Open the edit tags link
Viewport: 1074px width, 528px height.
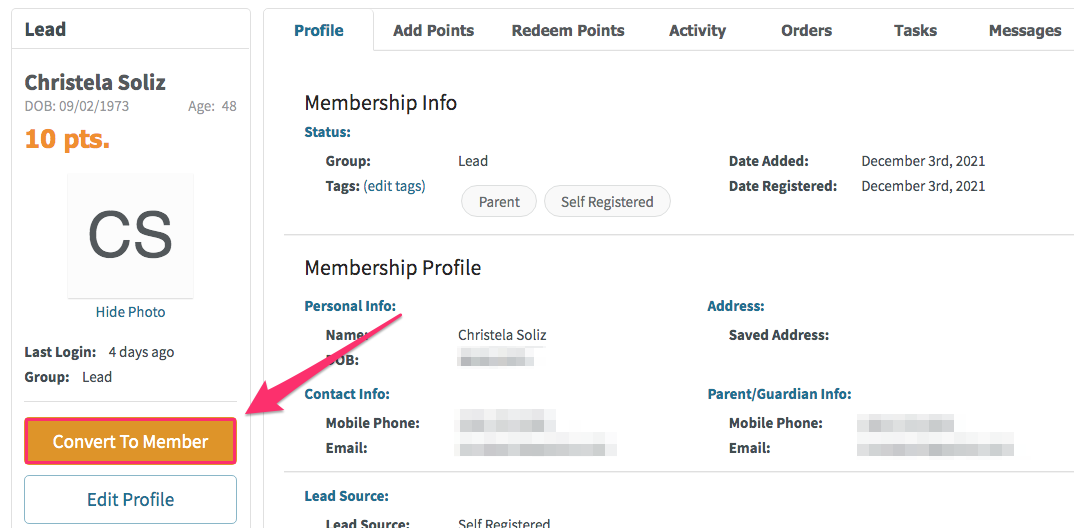(x=394, y=186)
